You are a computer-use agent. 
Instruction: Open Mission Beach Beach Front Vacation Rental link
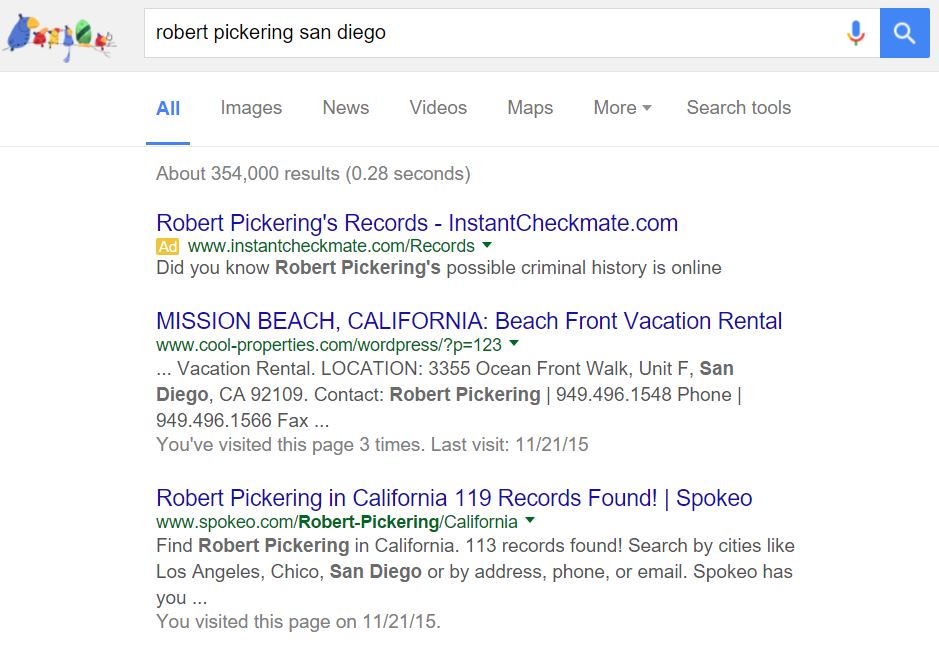point(469,321)
